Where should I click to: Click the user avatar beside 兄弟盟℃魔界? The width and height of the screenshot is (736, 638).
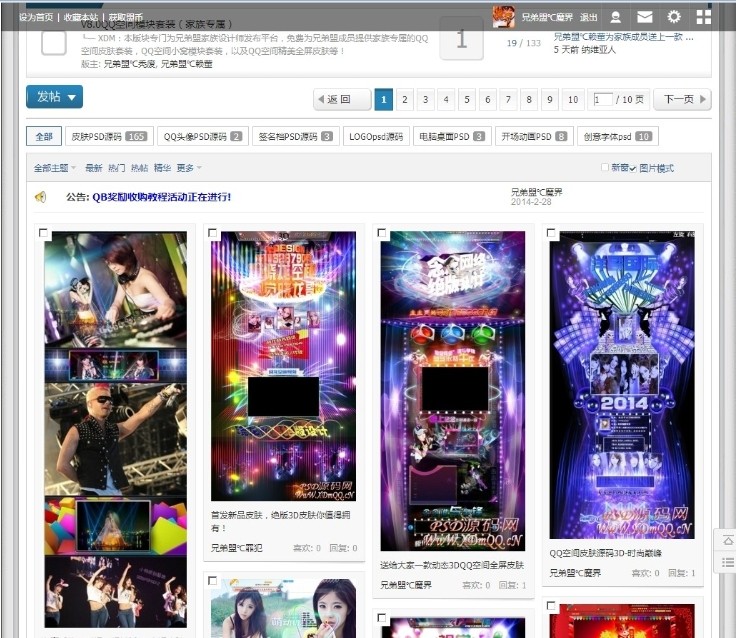point(503,17)
